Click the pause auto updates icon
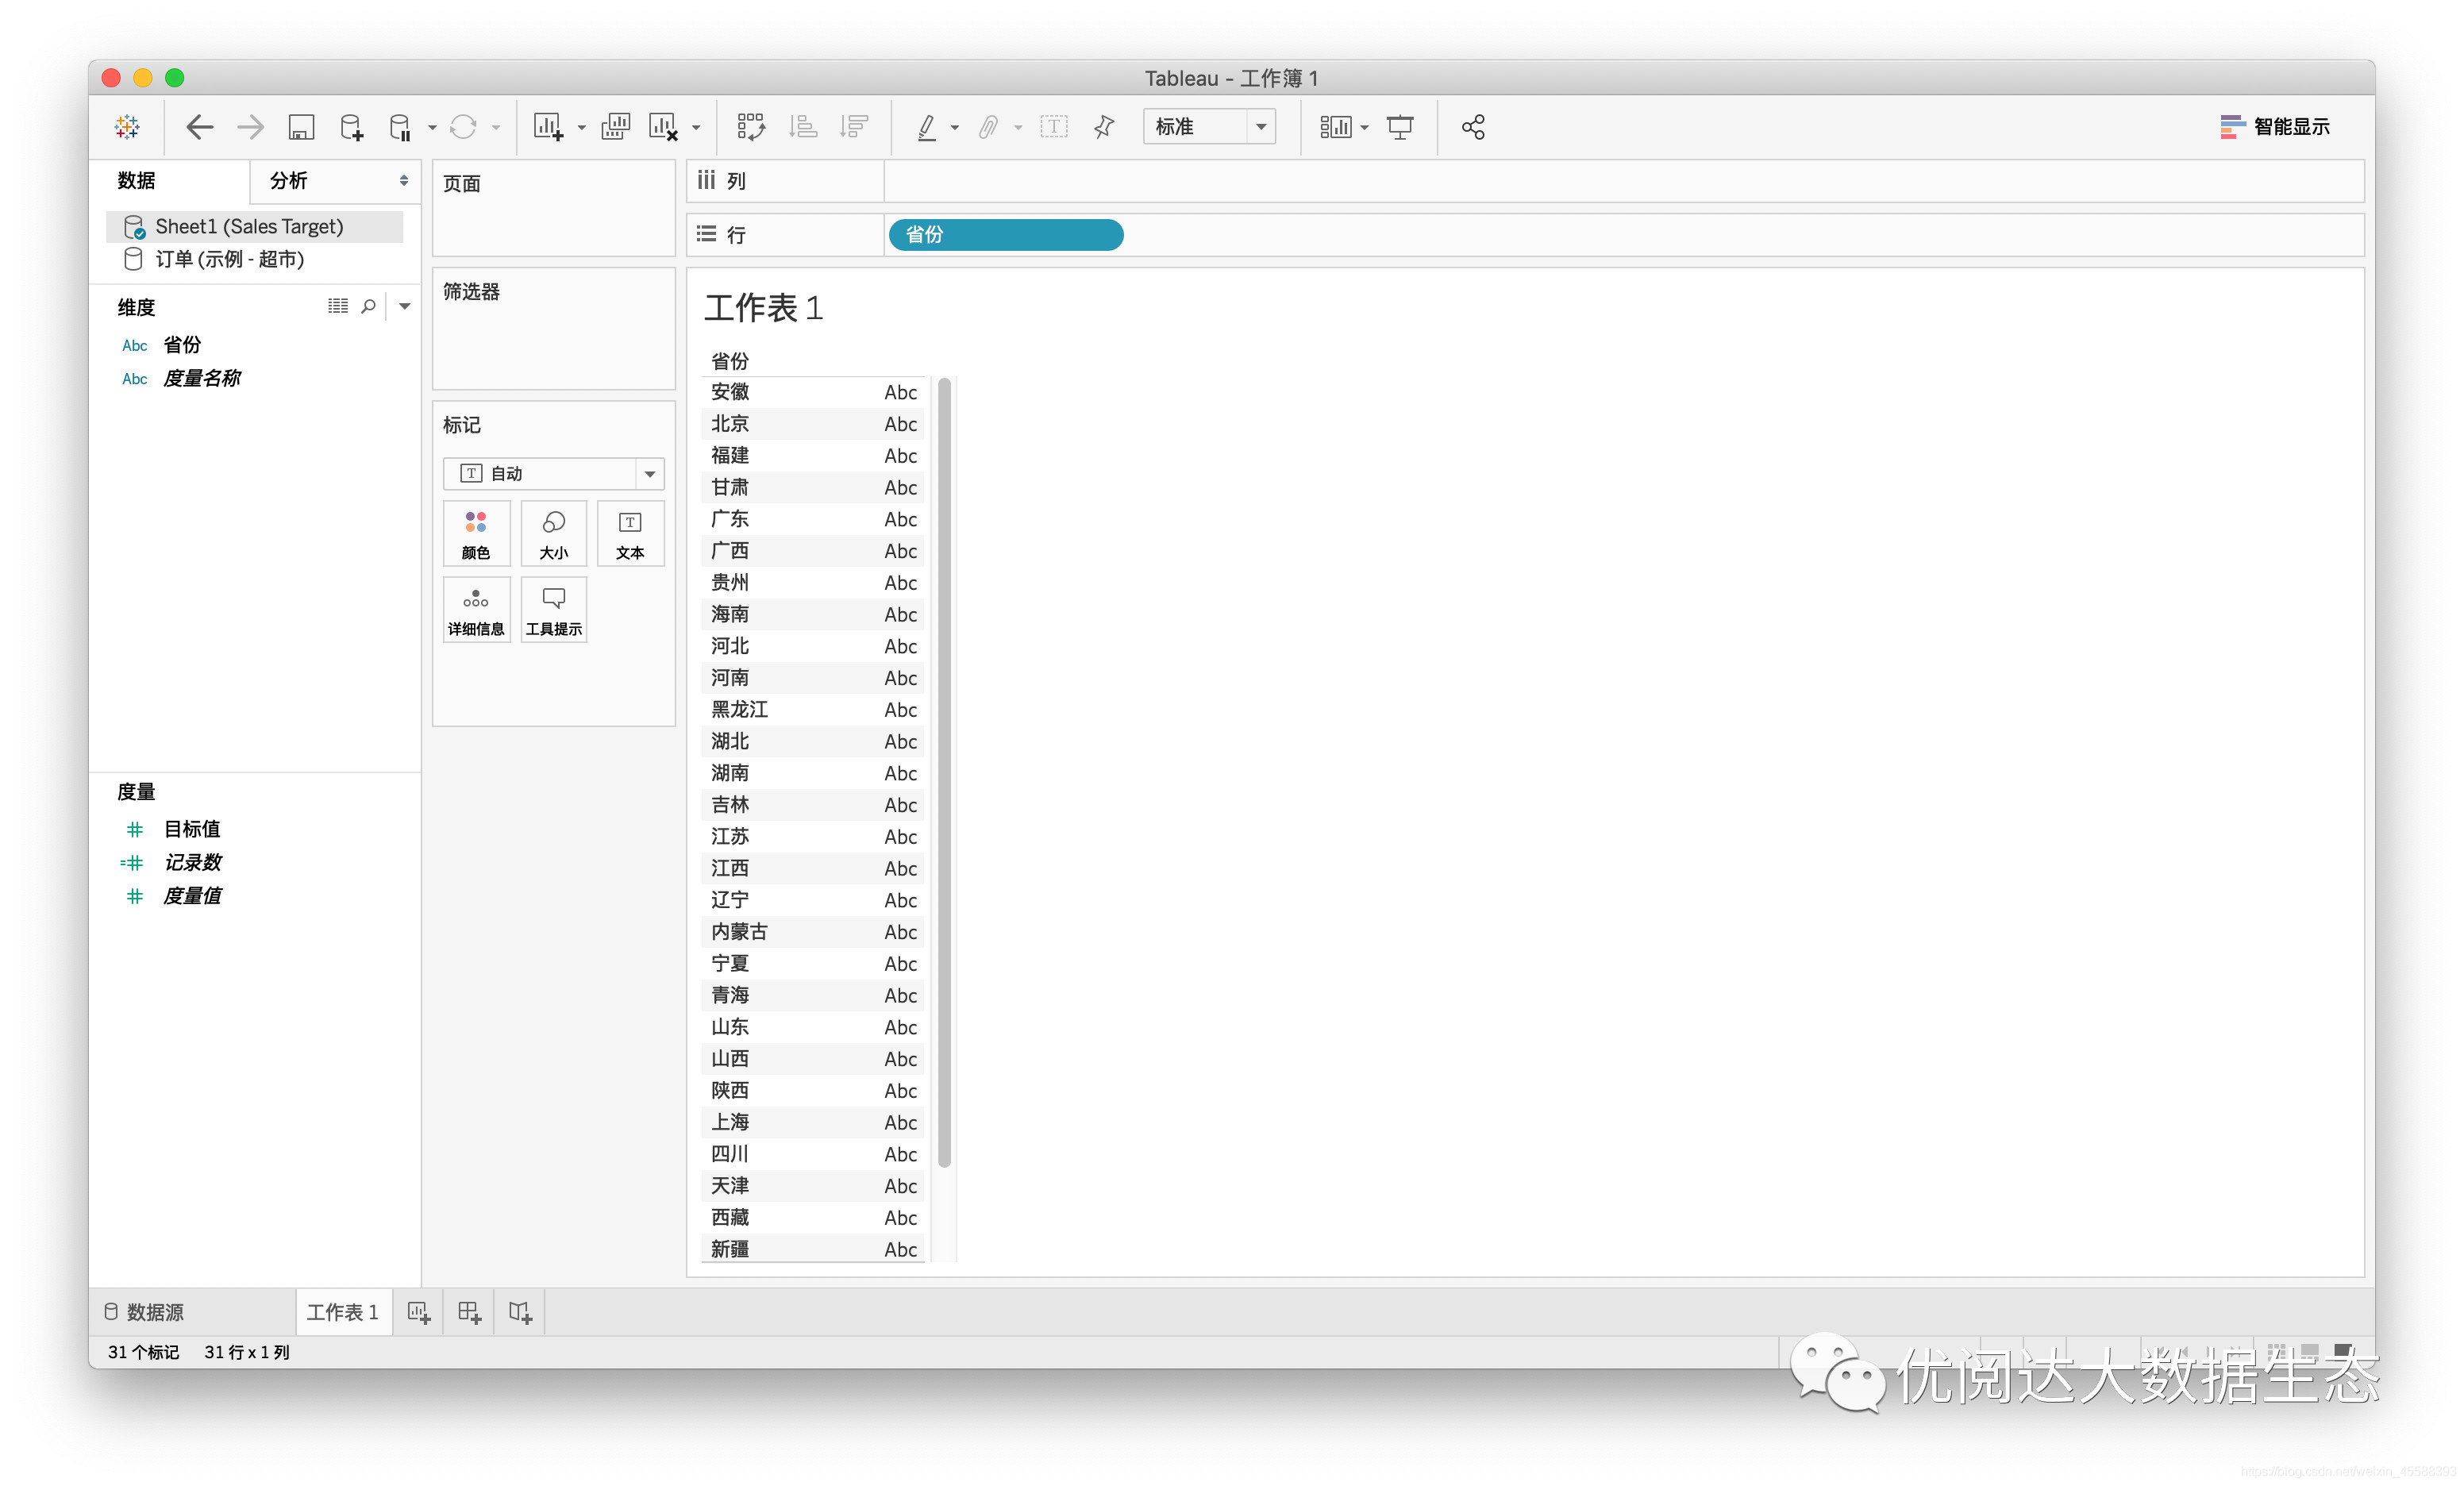Viewport: 2464px width, 1486px height. click(400, 127)
